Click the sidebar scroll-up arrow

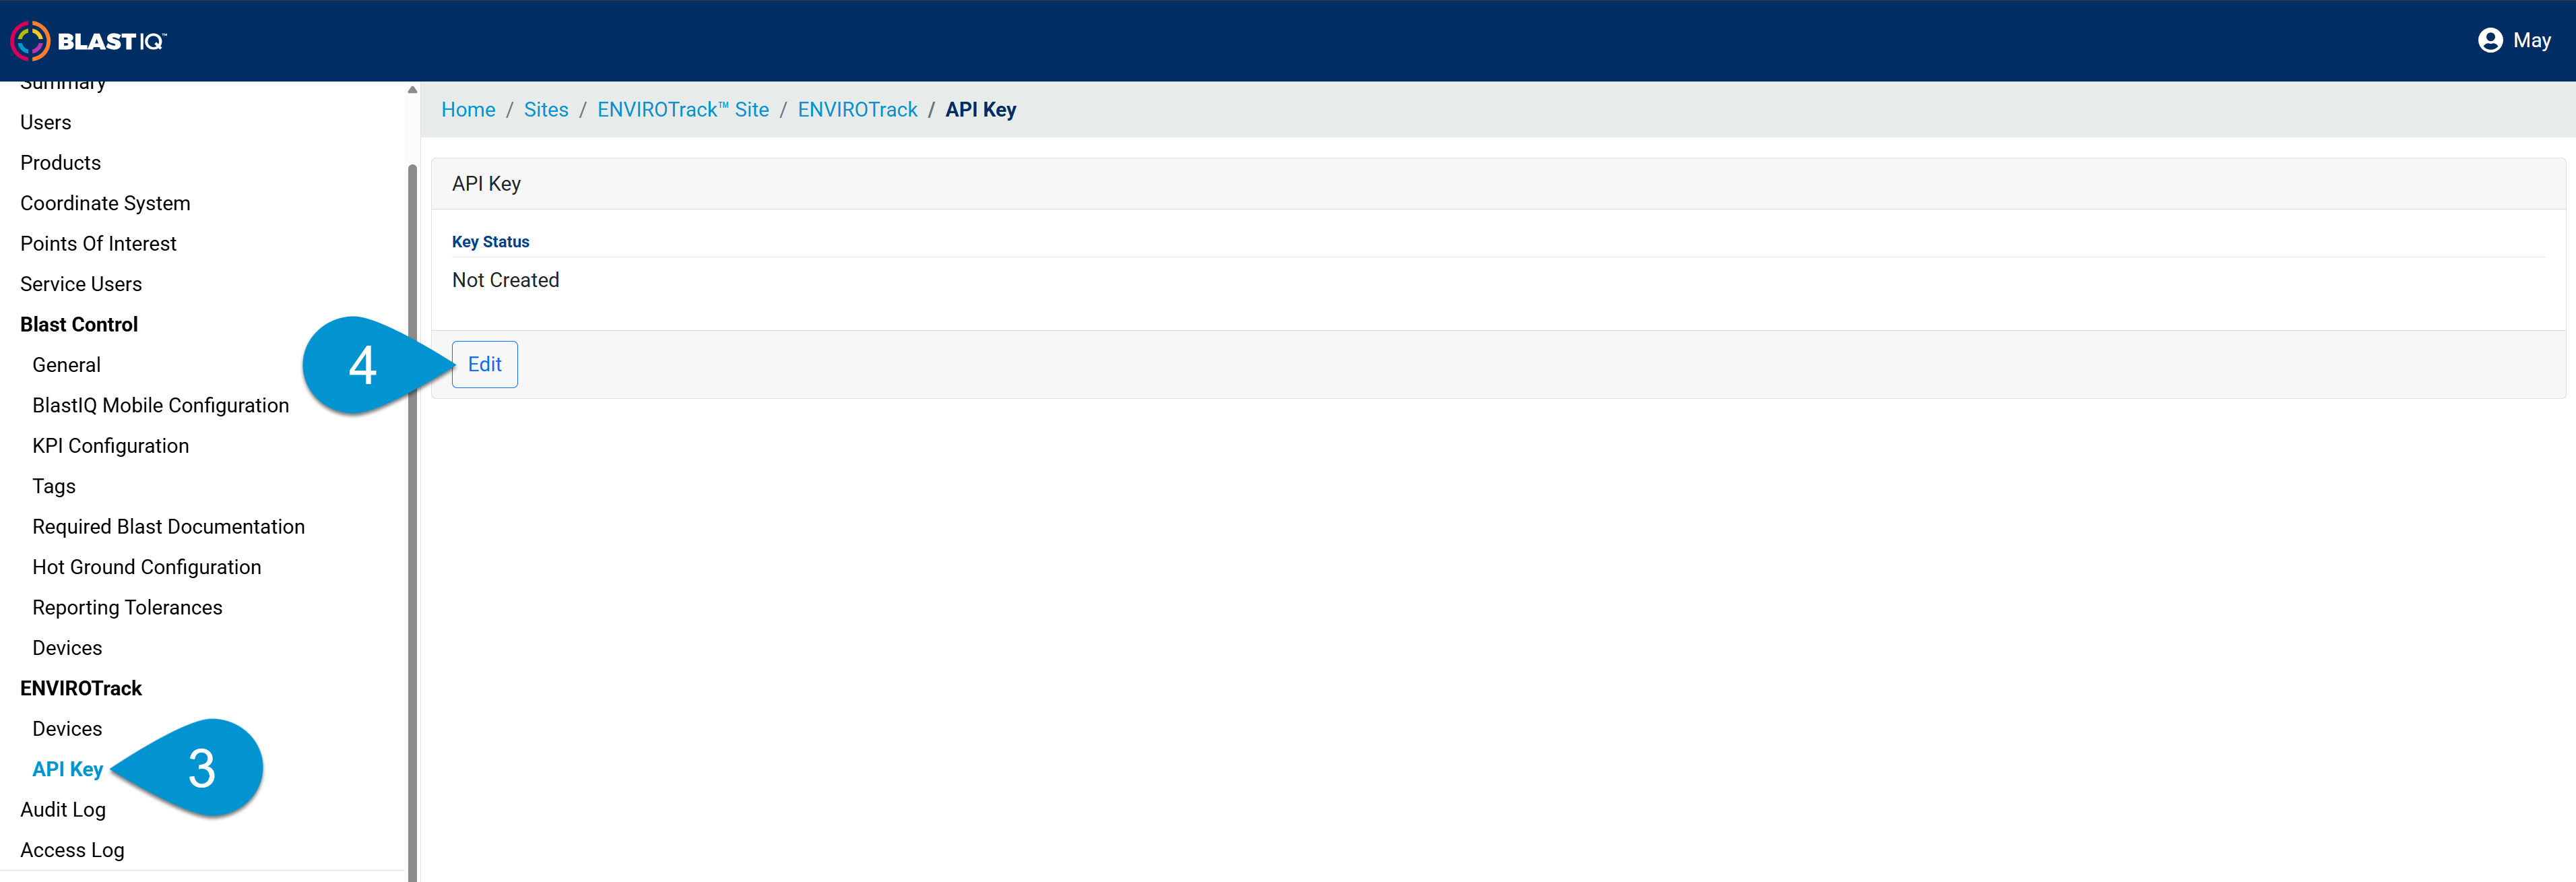pos(412,90)
